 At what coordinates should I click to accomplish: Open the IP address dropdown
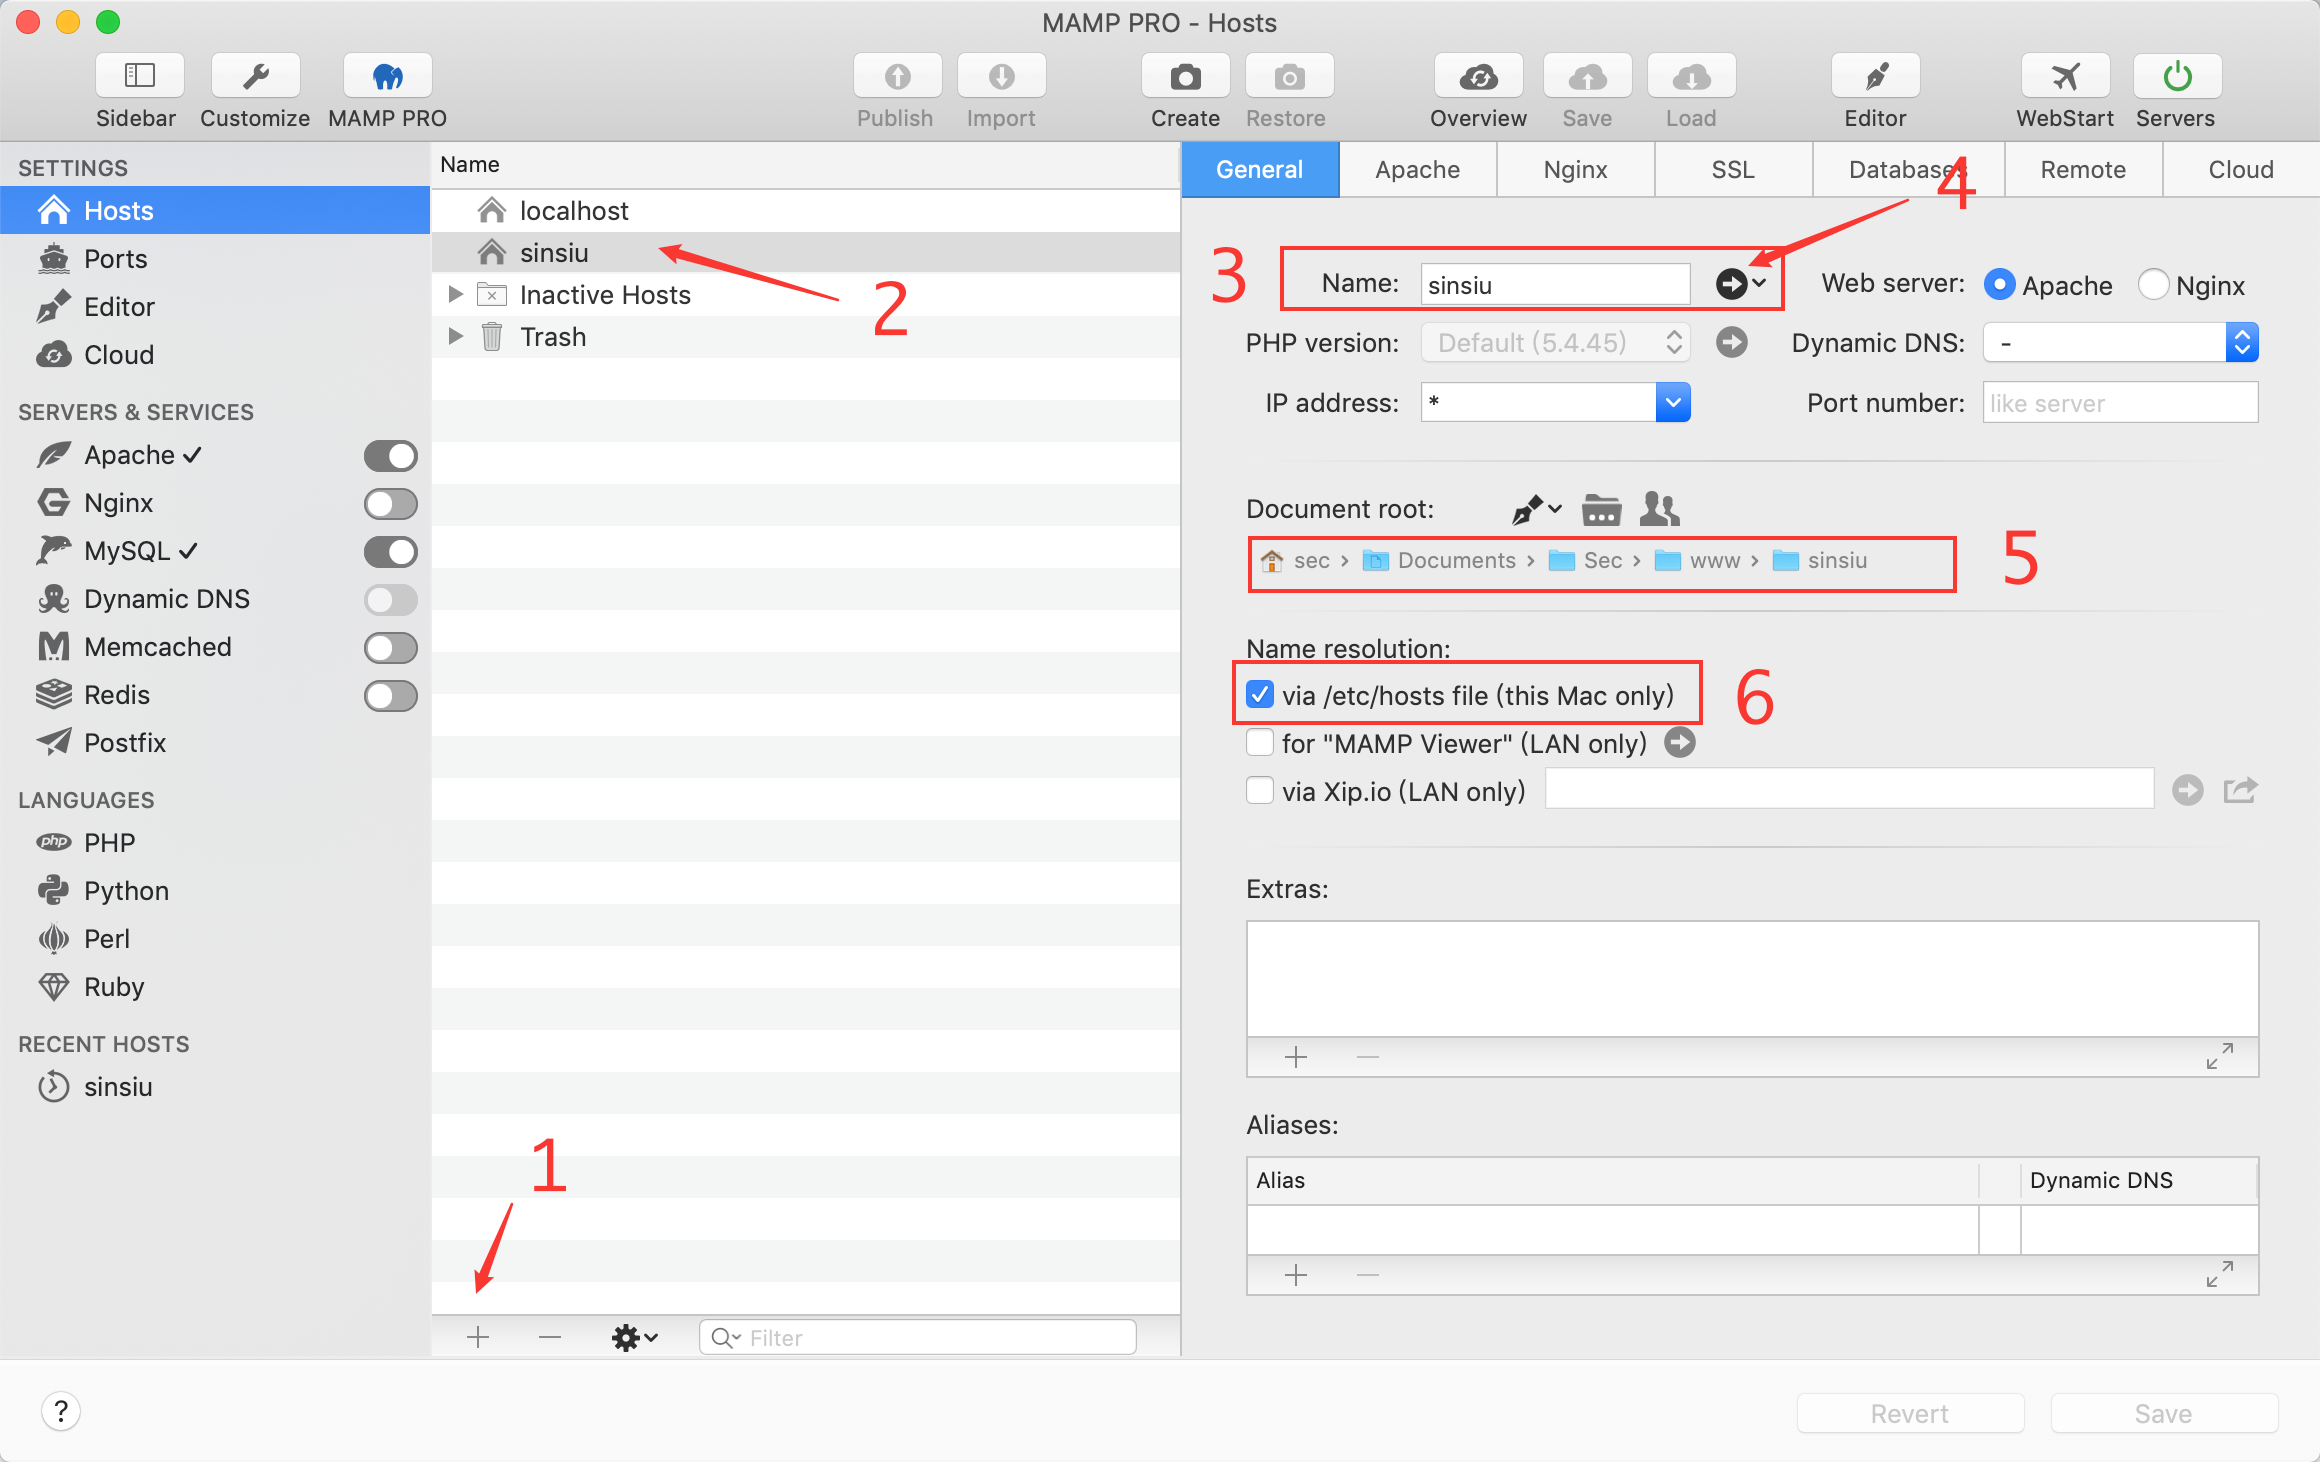pyautogui.click(x=1673, y=403)
